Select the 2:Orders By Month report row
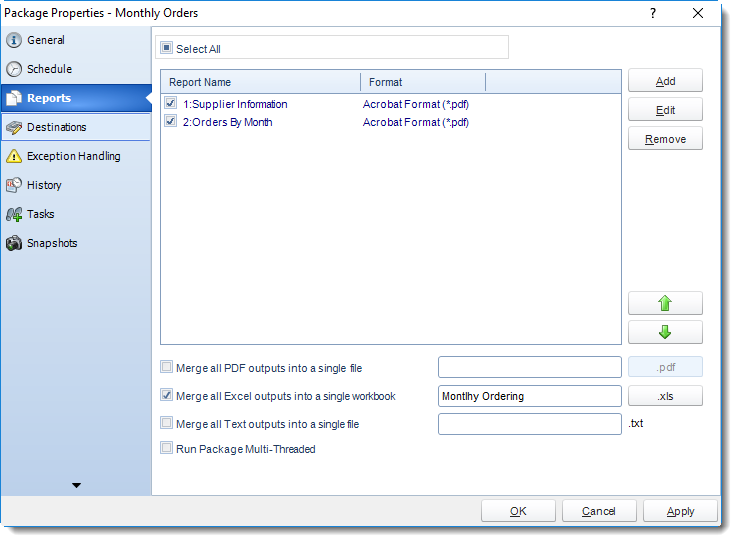737x542 pixels. click(x=391, y=122)
